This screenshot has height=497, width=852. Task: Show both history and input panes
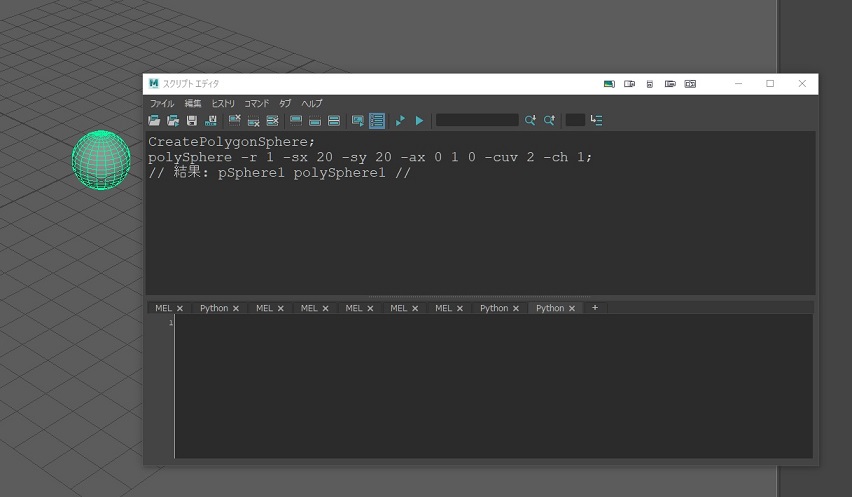click(334, 121)
